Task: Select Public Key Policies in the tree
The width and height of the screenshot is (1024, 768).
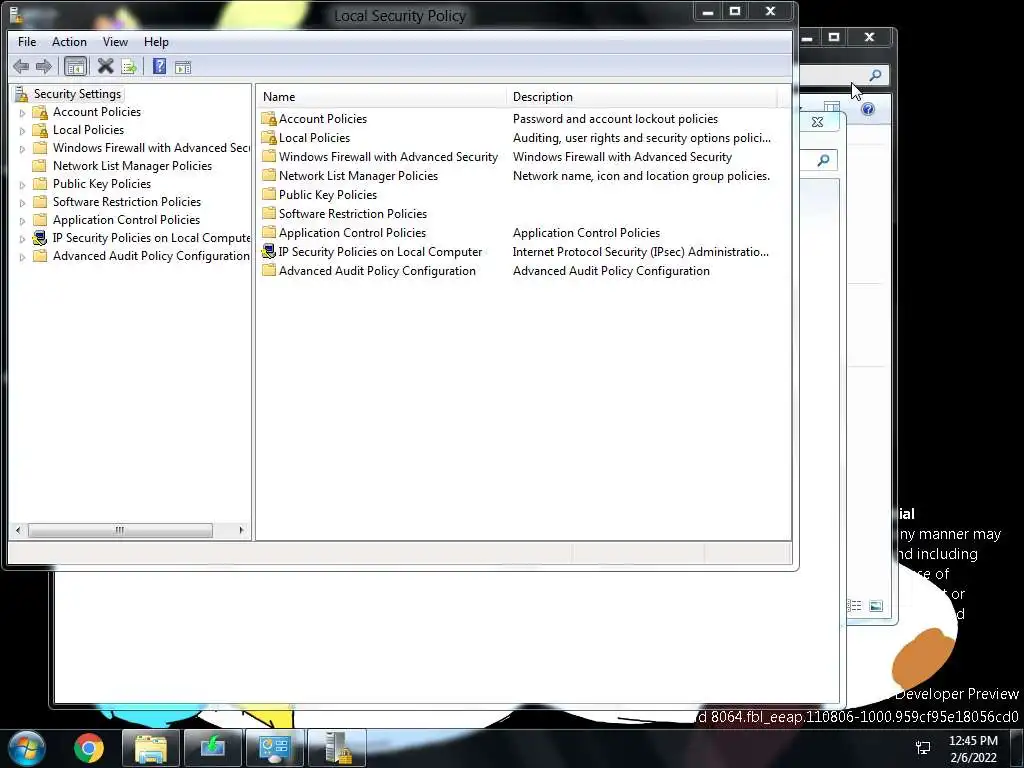Action: 102,184
